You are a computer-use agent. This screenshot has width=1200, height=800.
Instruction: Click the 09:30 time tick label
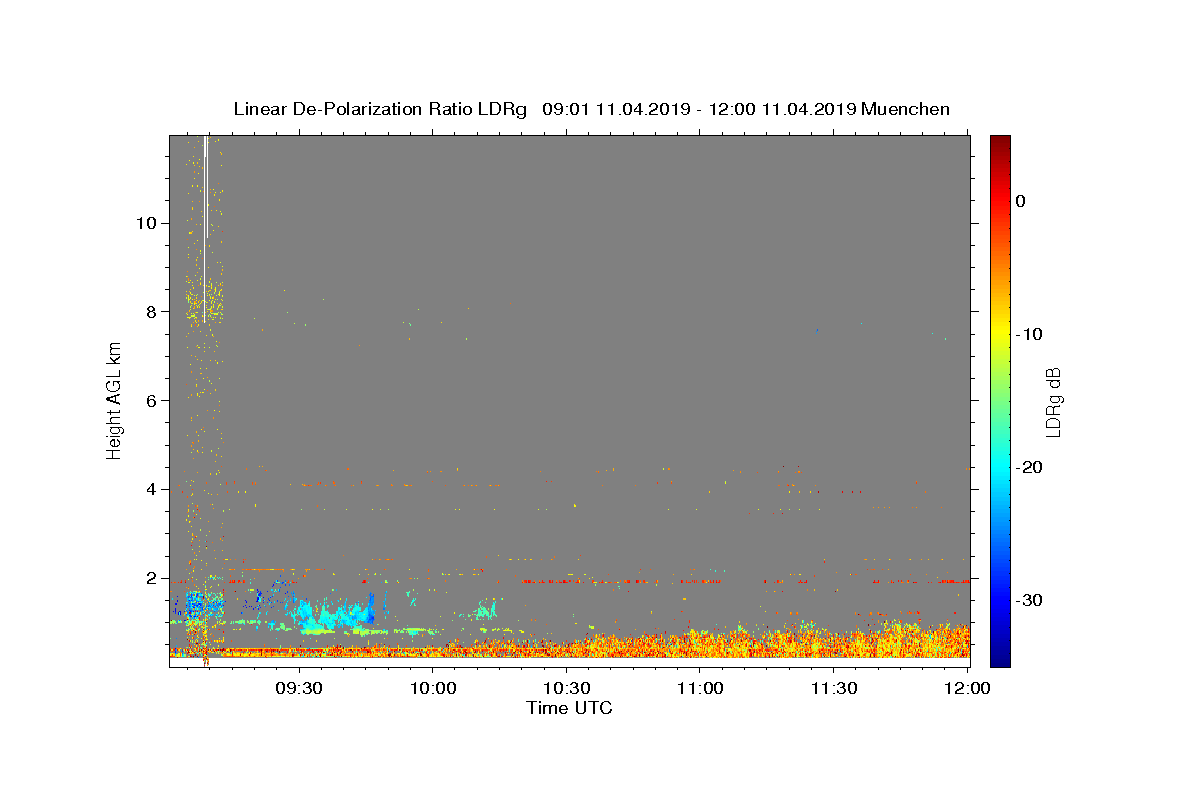coord(299,688)
